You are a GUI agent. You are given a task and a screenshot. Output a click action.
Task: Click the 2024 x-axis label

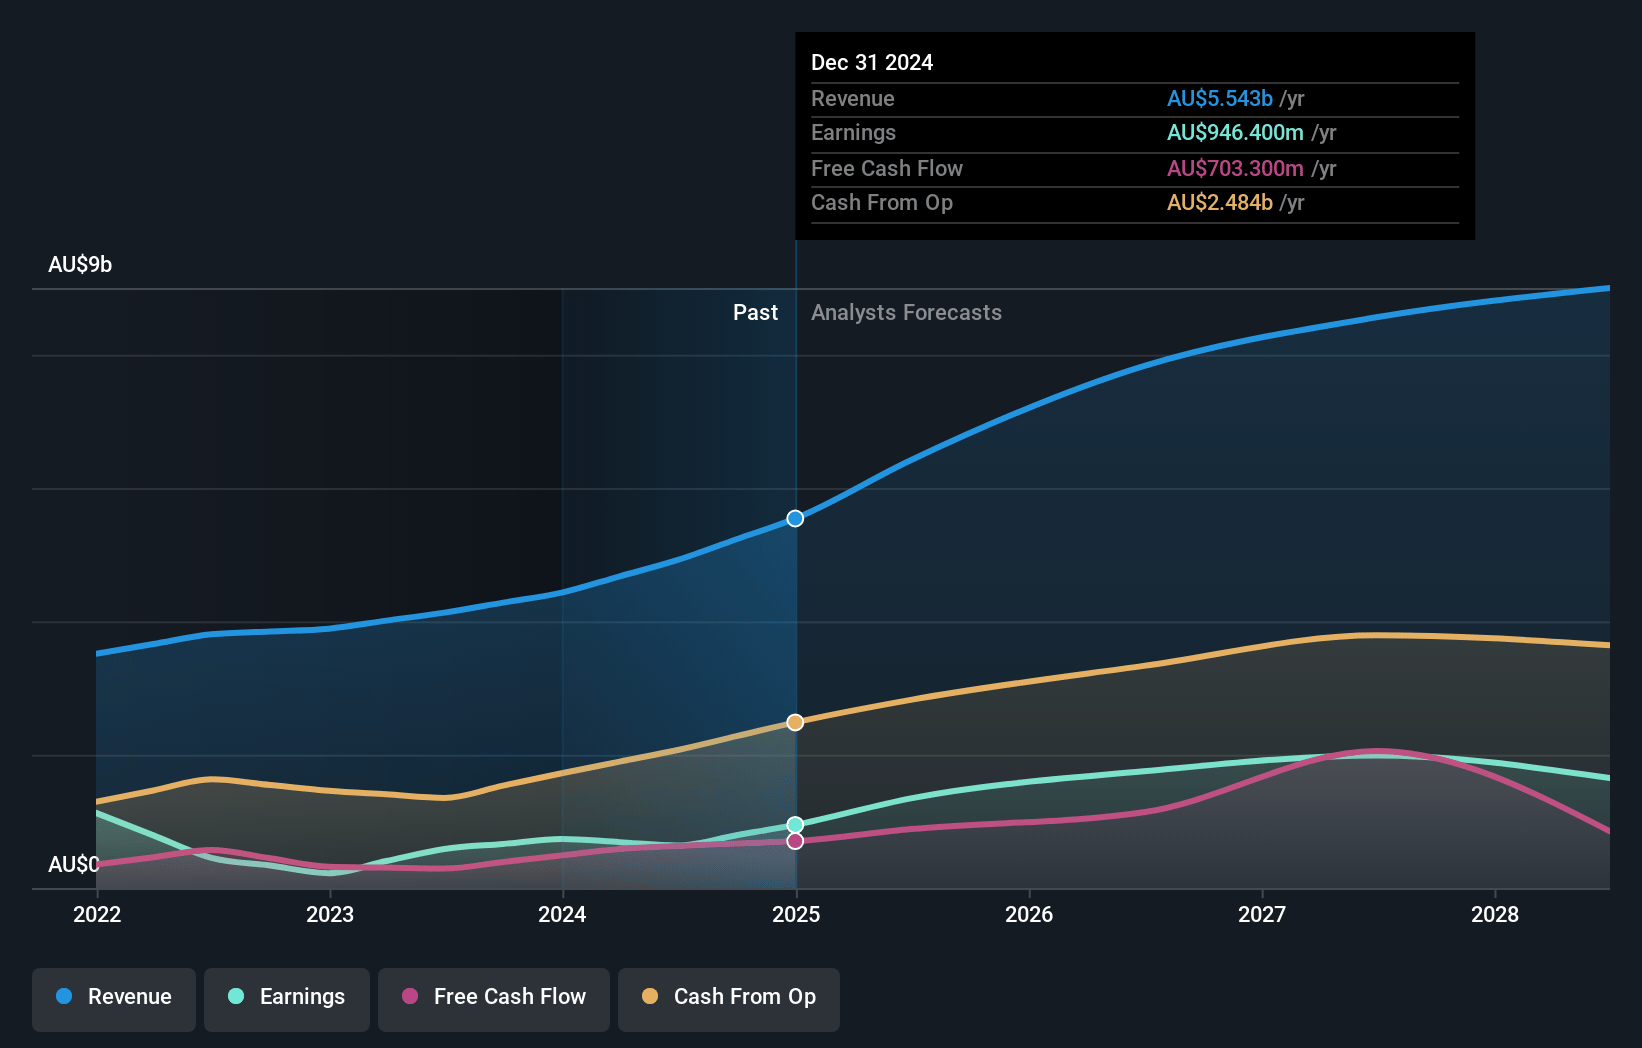pos(562,914)
